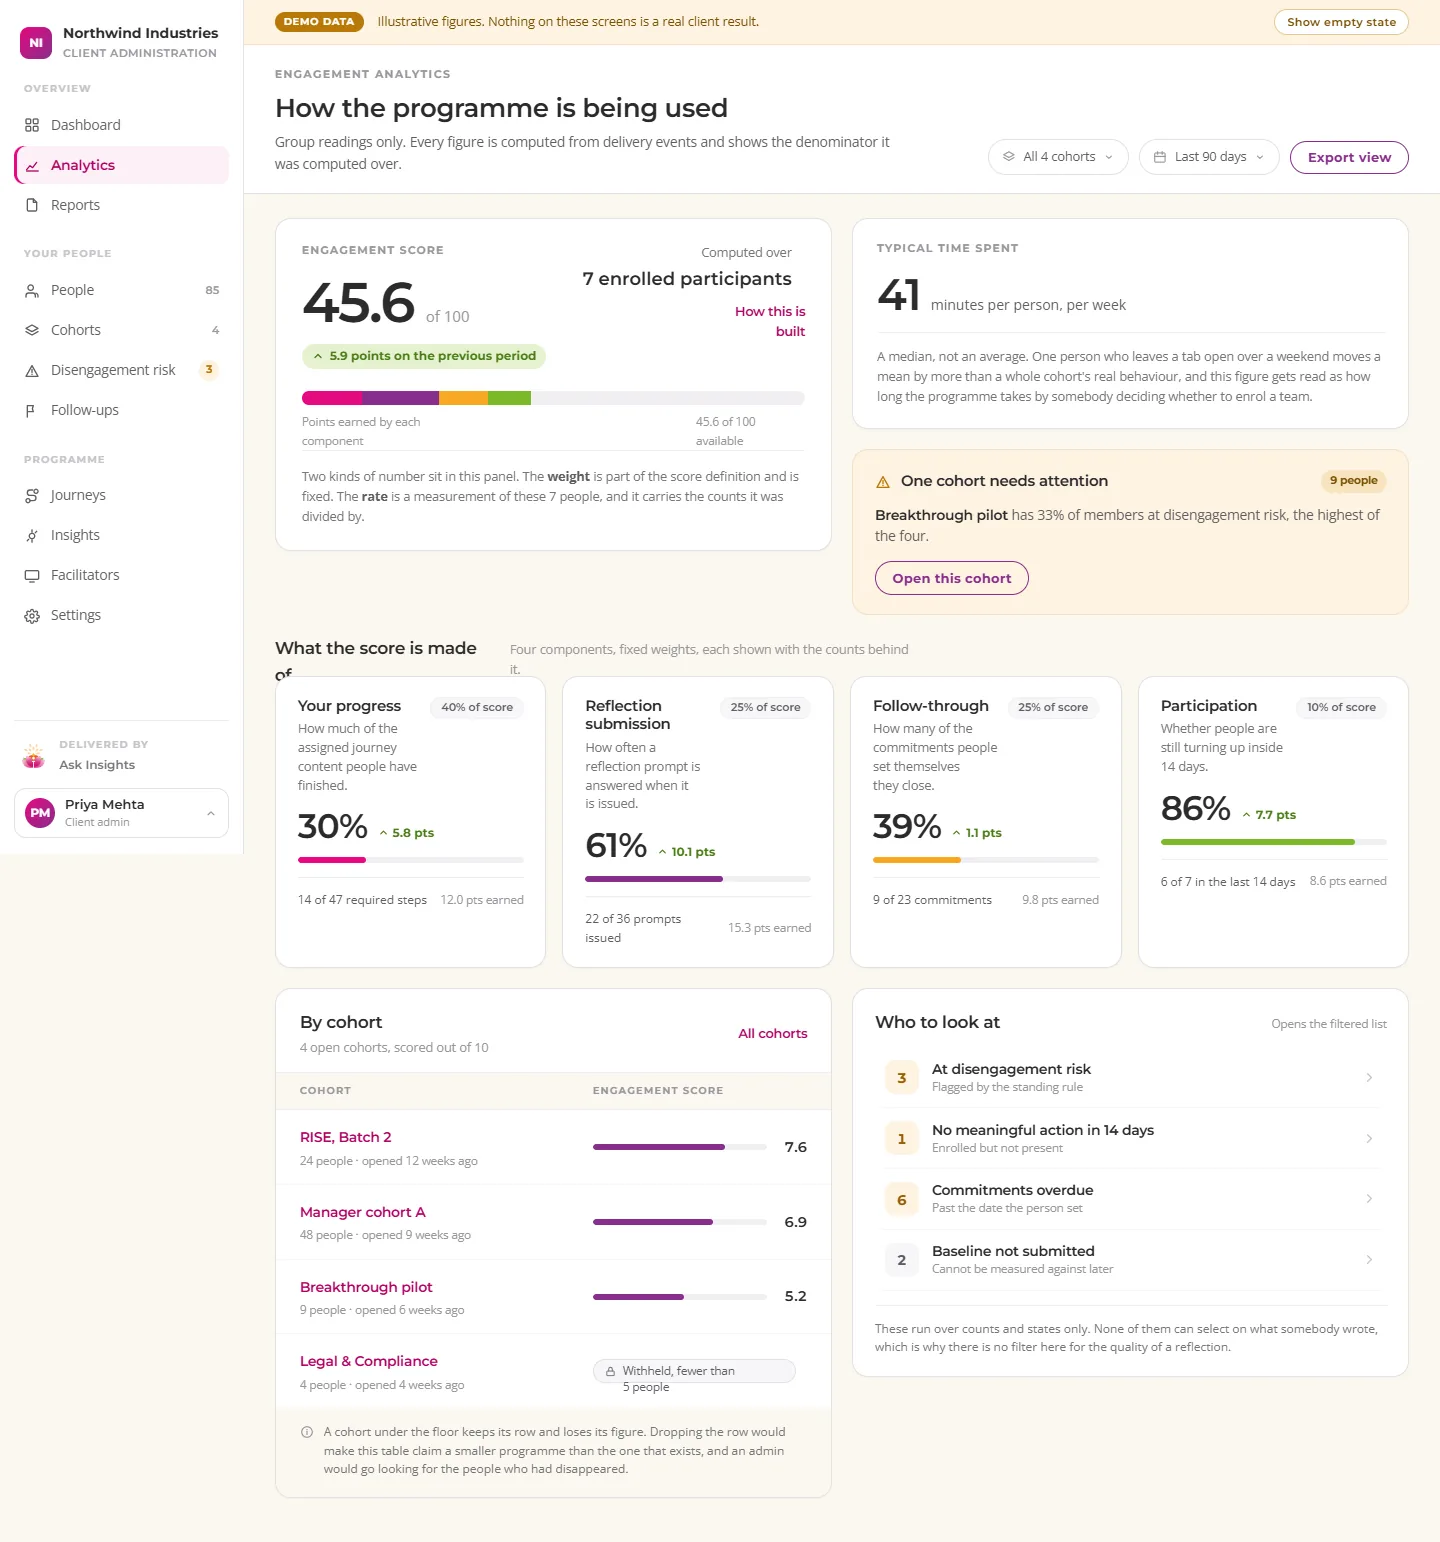The image size is (1440, 1542).
Task: Open the Breakthrough pilot cohort link
Action: click(366, 1287)
